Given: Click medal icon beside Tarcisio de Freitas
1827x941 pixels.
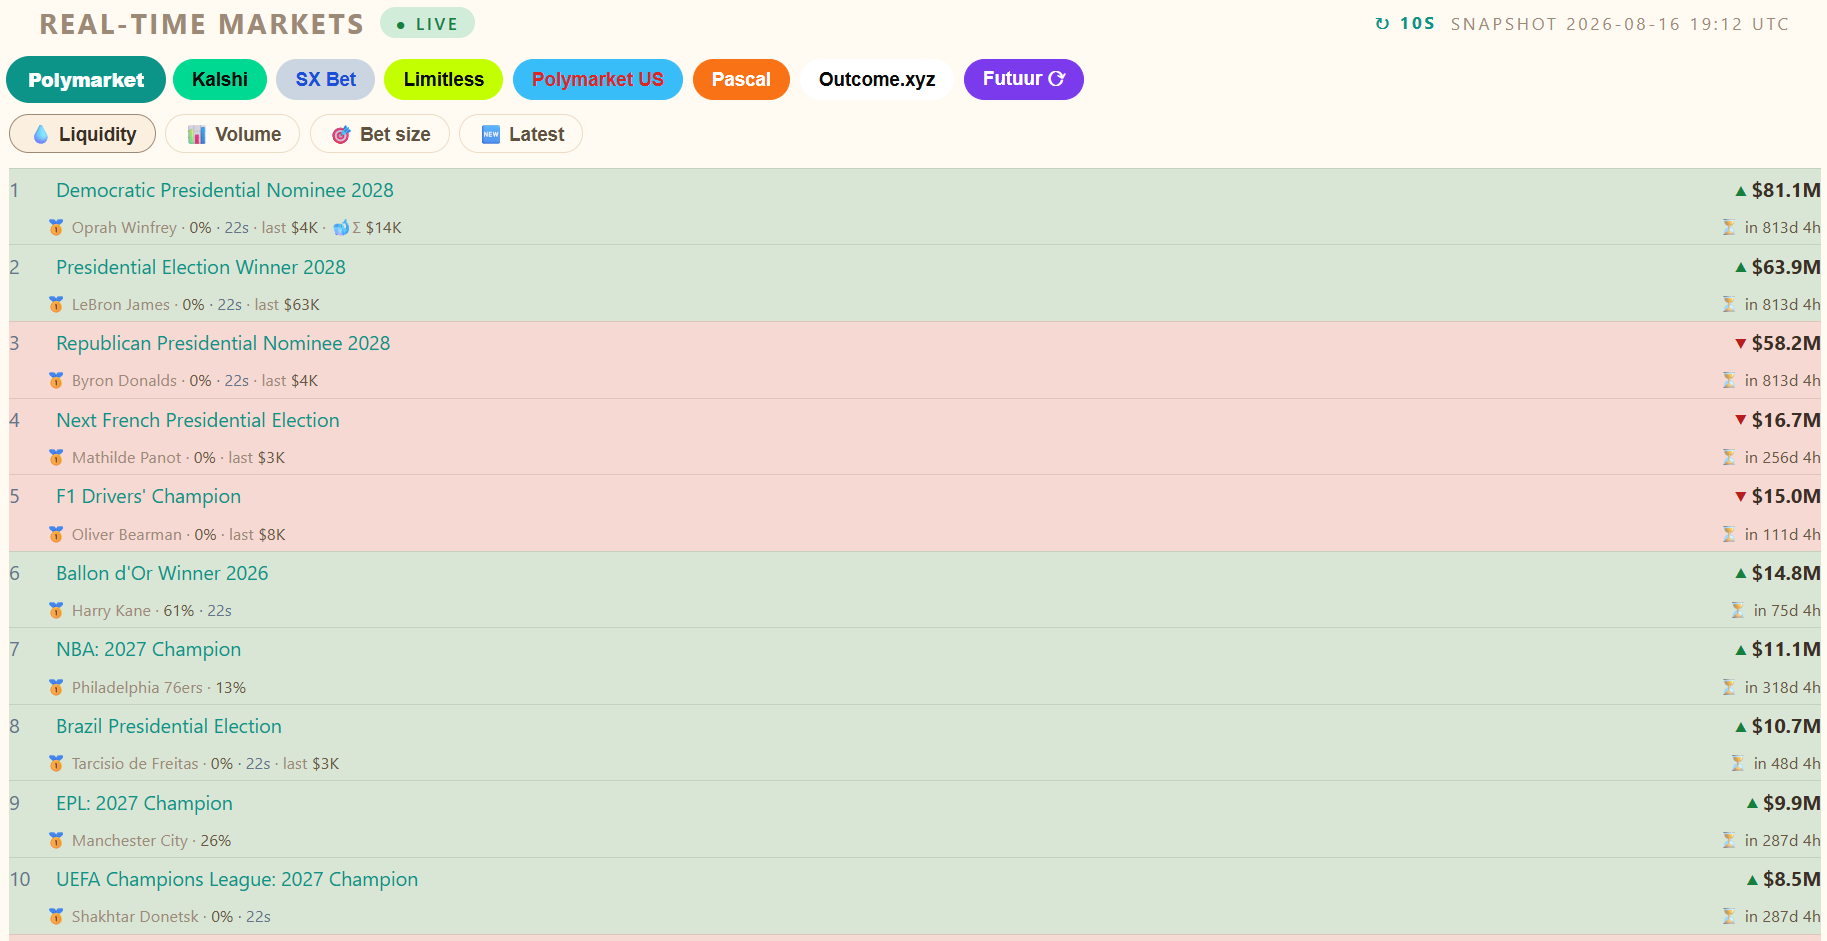Looking at the screenshot, I should point(56,763).
